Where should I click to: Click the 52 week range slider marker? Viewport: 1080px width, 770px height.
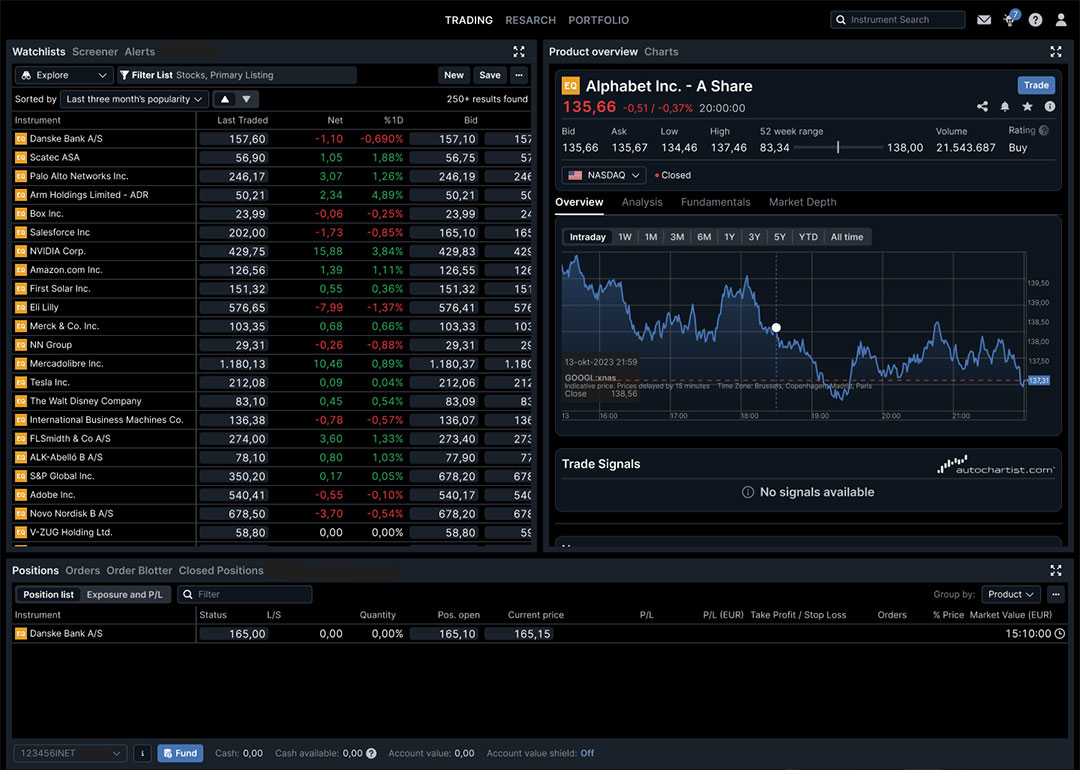pos(838,147)
